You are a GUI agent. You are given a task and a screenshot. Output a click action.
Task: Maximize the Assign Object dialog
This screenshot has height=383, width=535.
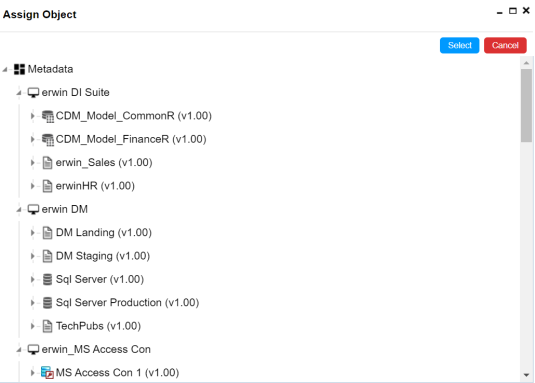click(512, 11)
